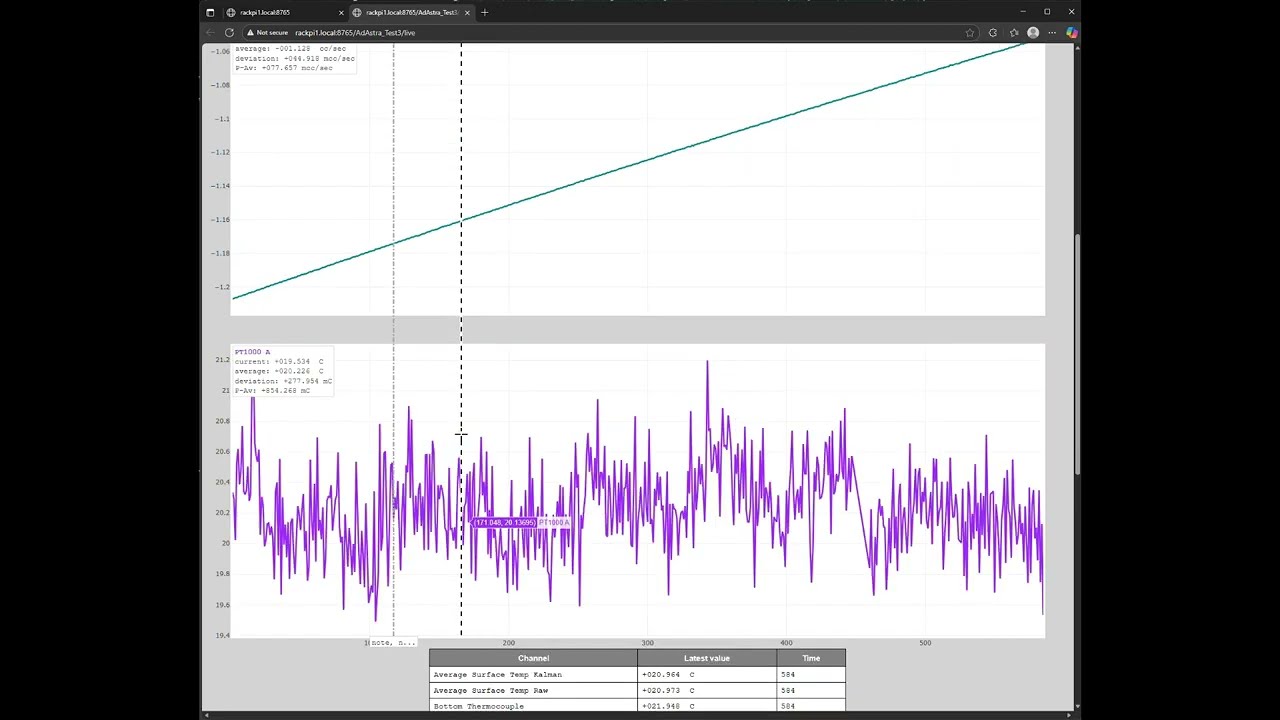This screenshot has width=1280, height=720.
Task: Open the tab actions menu icon
Action: 210,13
